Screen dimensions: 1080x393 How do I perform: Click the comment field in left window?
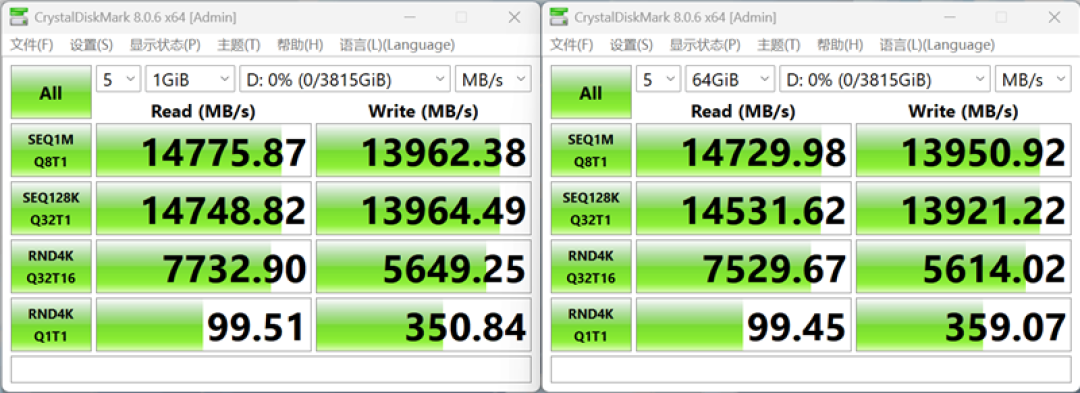pyautogui.click(x=271, y=369)
